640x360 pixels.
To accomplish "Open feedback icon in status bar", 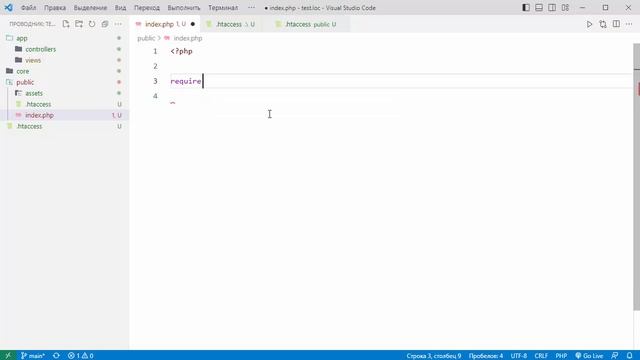I will (x=615, y=356).
